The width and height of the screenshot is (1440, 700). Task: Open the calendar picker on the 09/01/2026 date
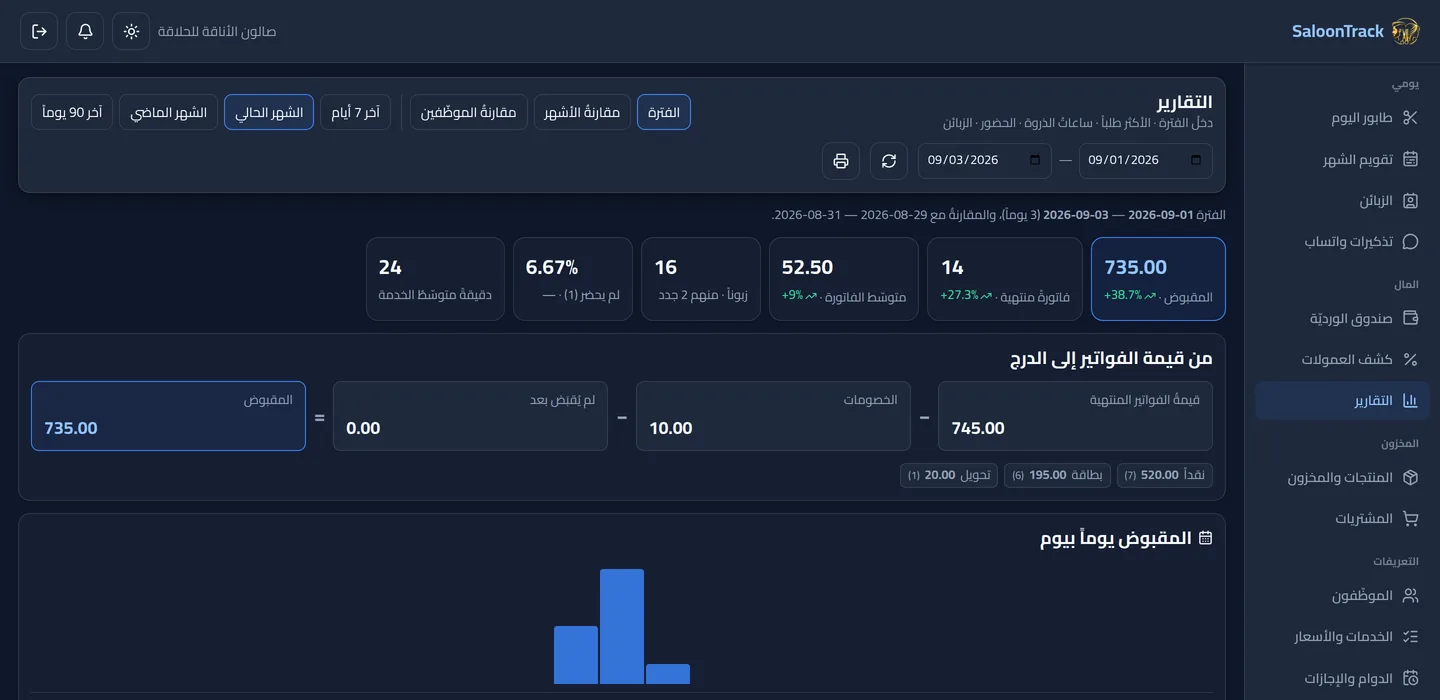[x=1197, y=160]
